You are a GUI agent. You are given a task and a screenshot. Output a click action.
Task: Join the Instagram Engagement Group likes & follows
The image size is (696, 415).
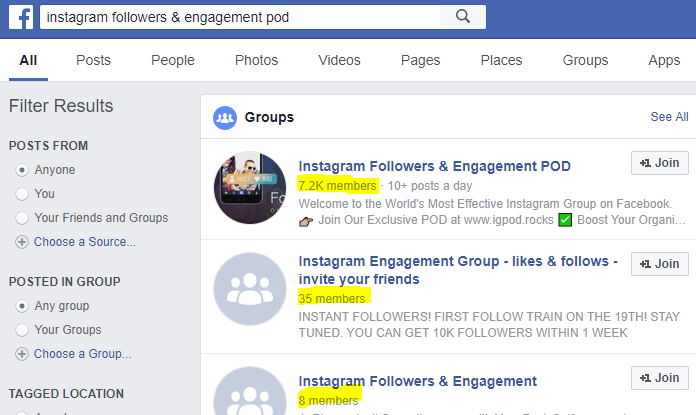pyautogui.click(x=660, y=264)
